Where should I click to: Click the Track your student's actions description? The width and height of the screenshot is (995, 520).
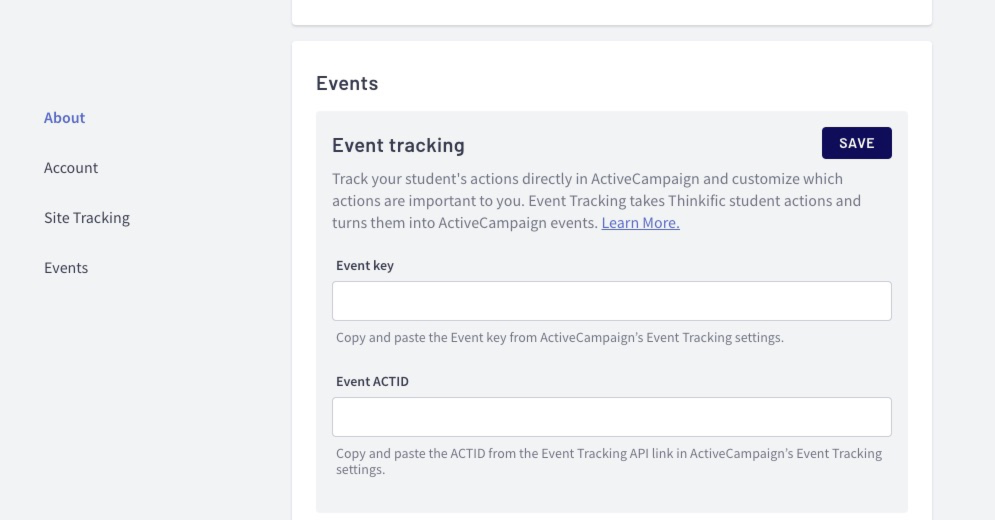pos(596,201)
